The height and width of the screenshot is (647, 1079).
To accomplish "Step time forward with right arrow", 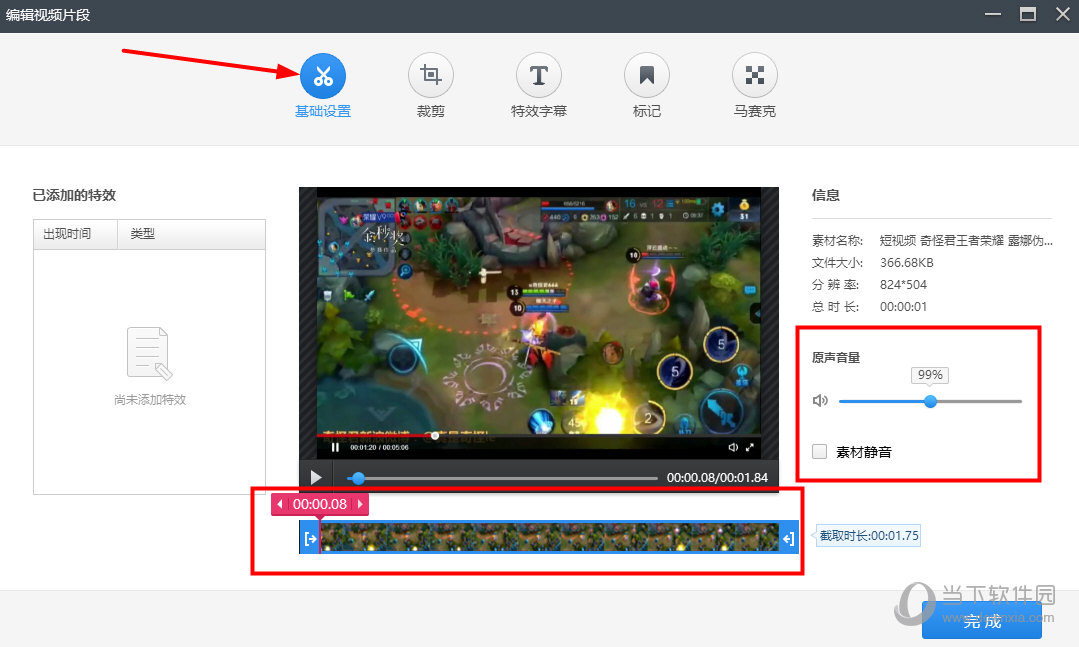I will 360,504.
